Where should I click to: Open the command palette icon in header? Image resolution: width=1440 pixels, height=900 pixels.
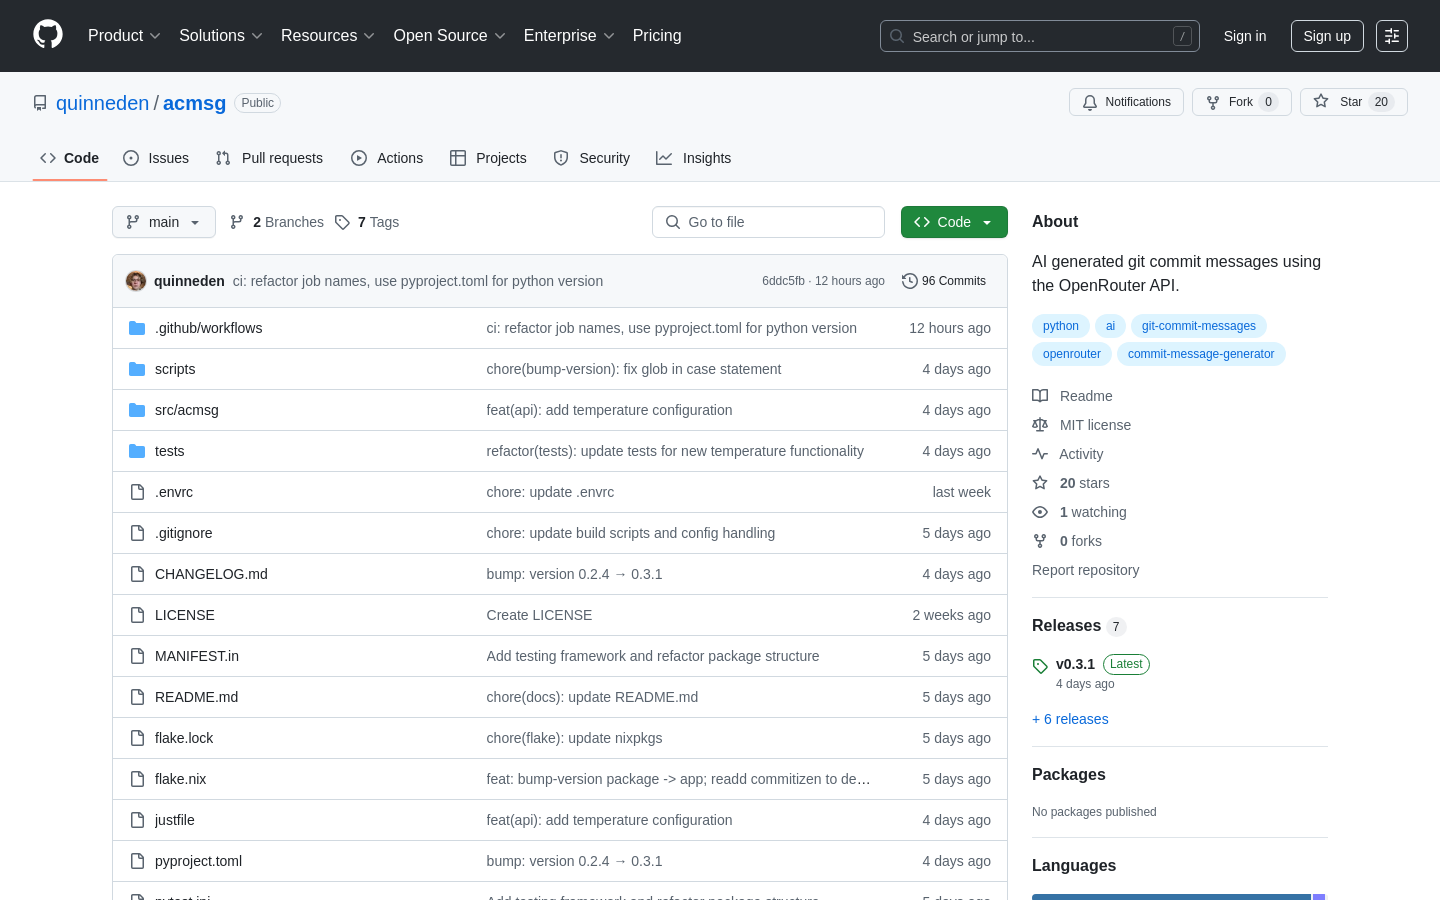tap(1391, 36)
